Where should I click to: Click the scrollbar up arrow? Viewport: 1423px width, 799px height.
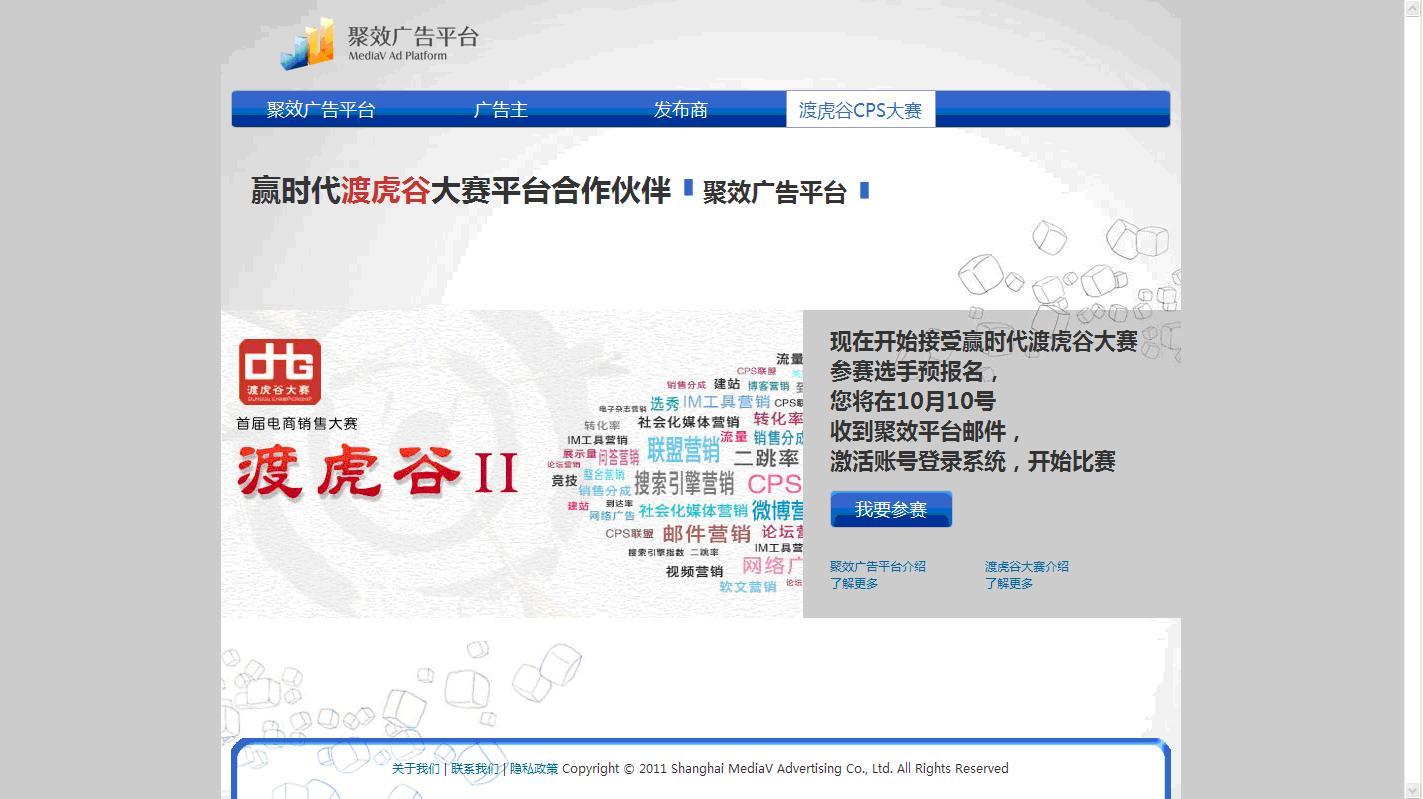(1413, 8)
